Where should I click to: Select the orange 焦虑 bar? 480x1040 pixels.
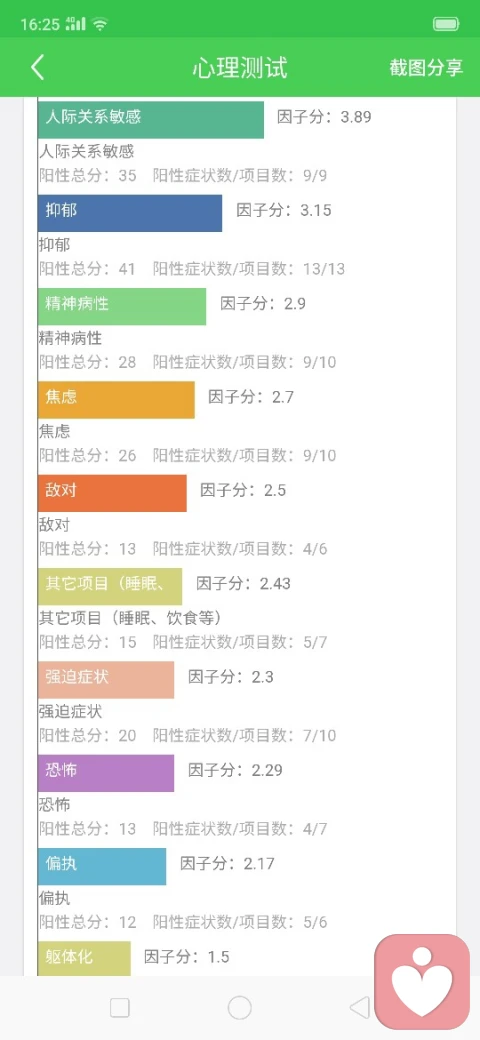click(x=116, y=400)
